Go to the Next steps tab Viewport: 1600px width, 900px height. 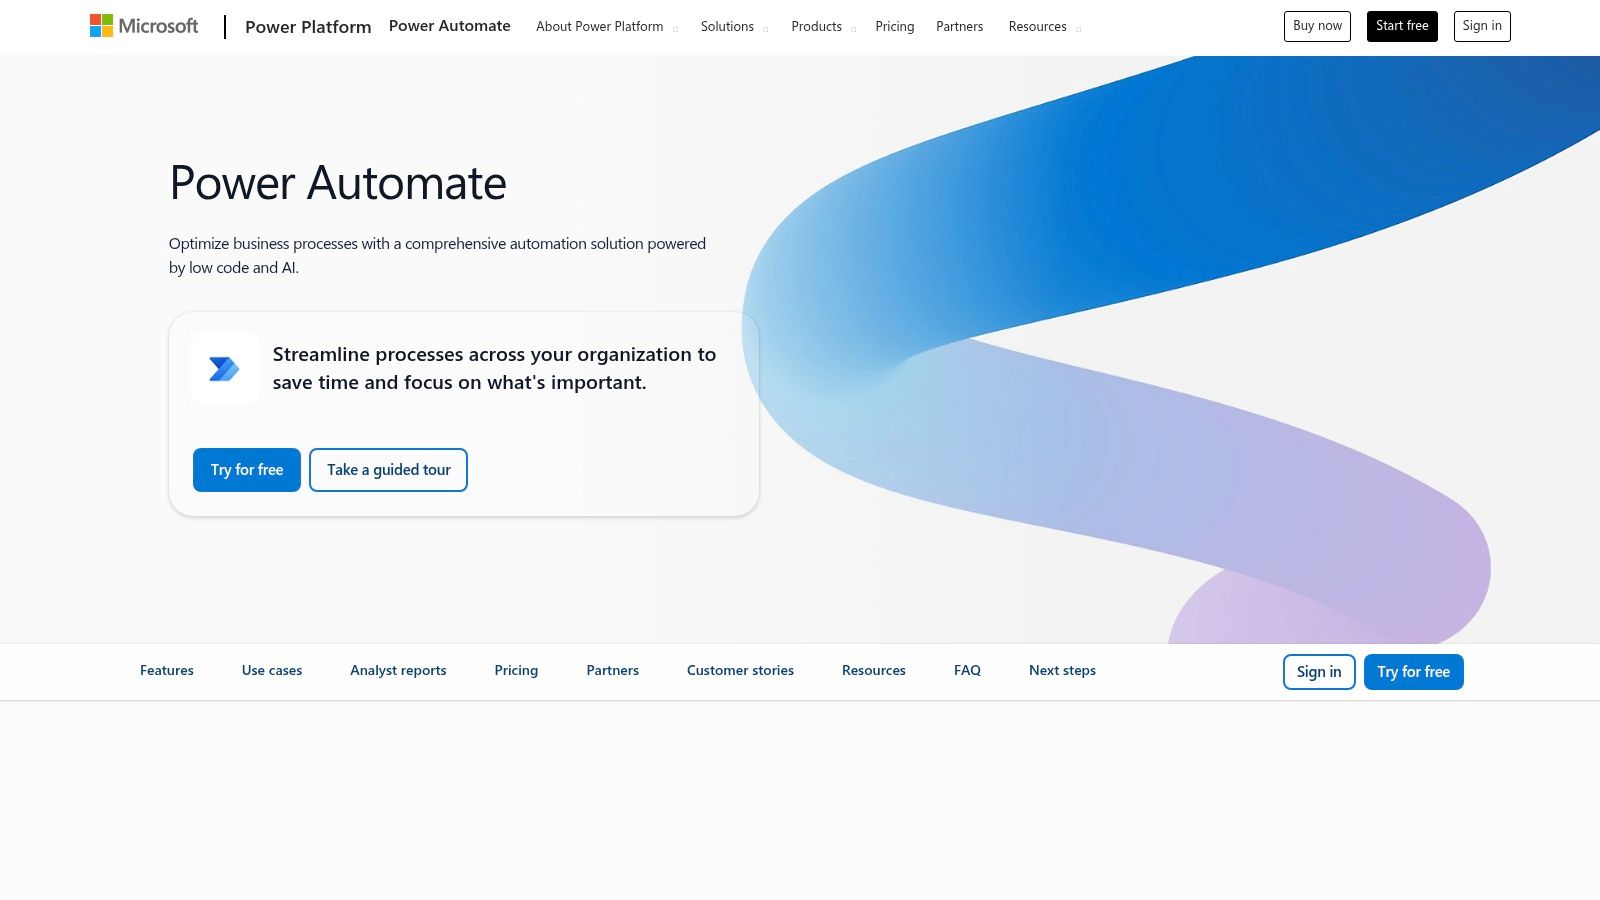click(x=1062, y=671)
